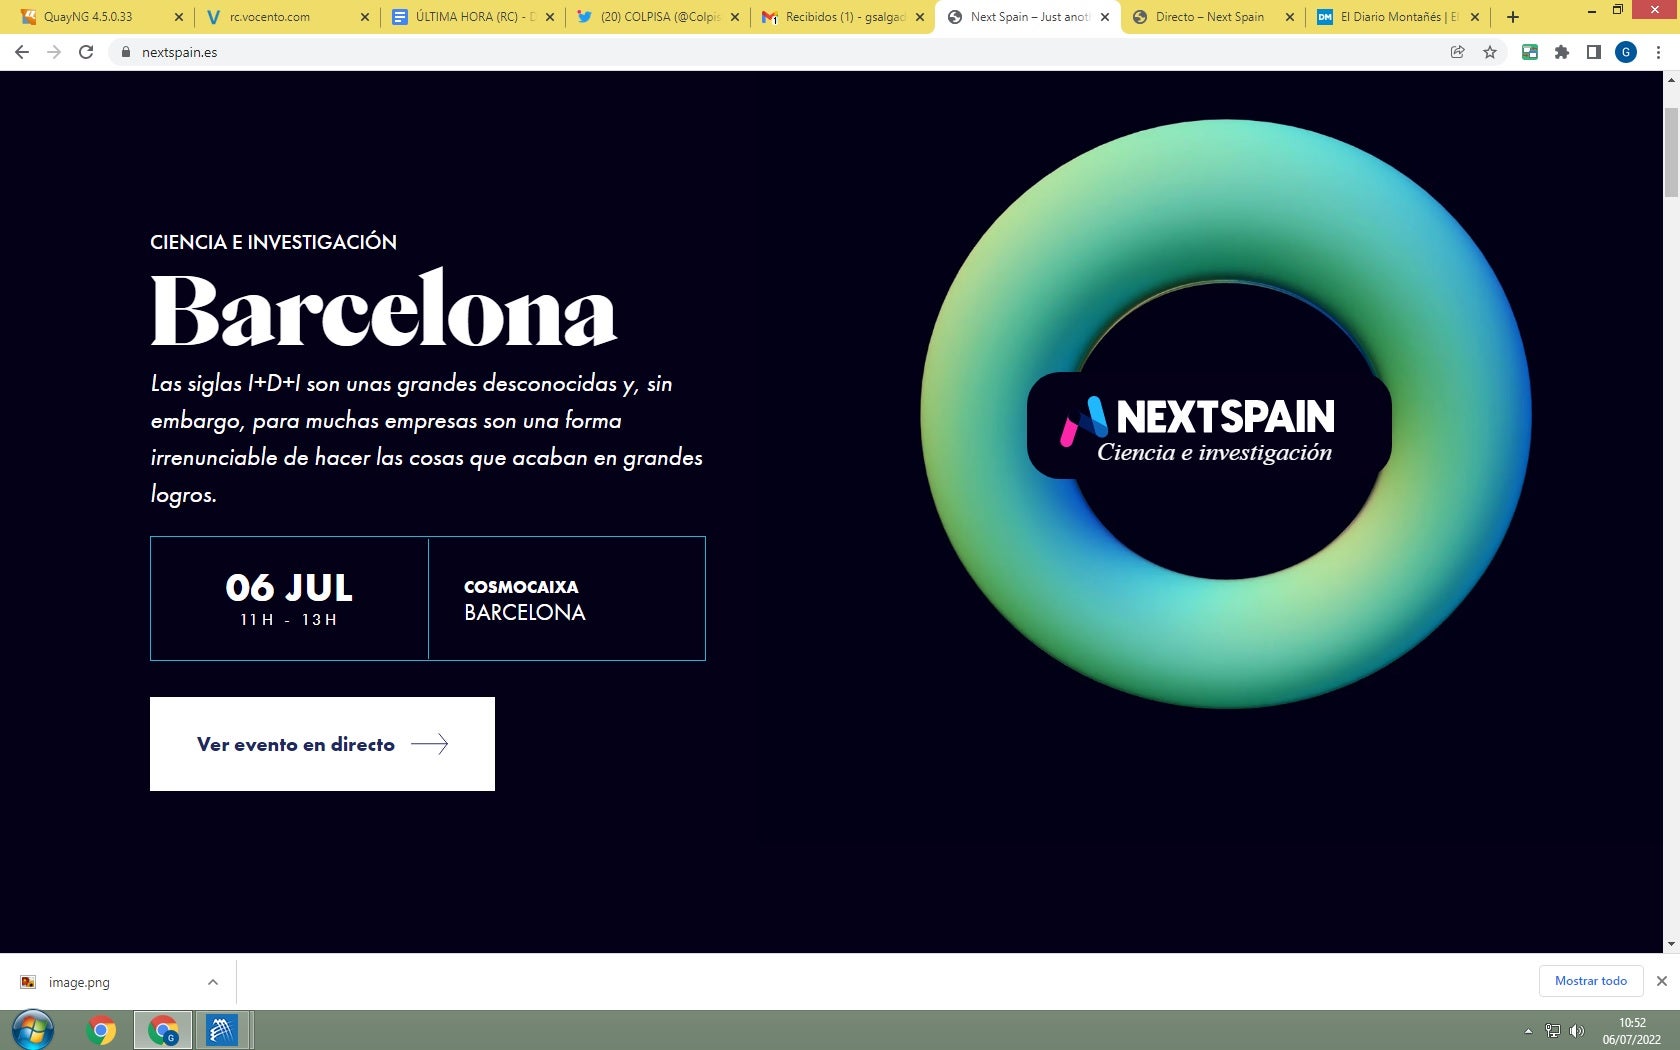This screenshot has height=1050, width=1680.
Task: Open the Chrome extensions puzzle icon
Action: tap(1563, 52)
